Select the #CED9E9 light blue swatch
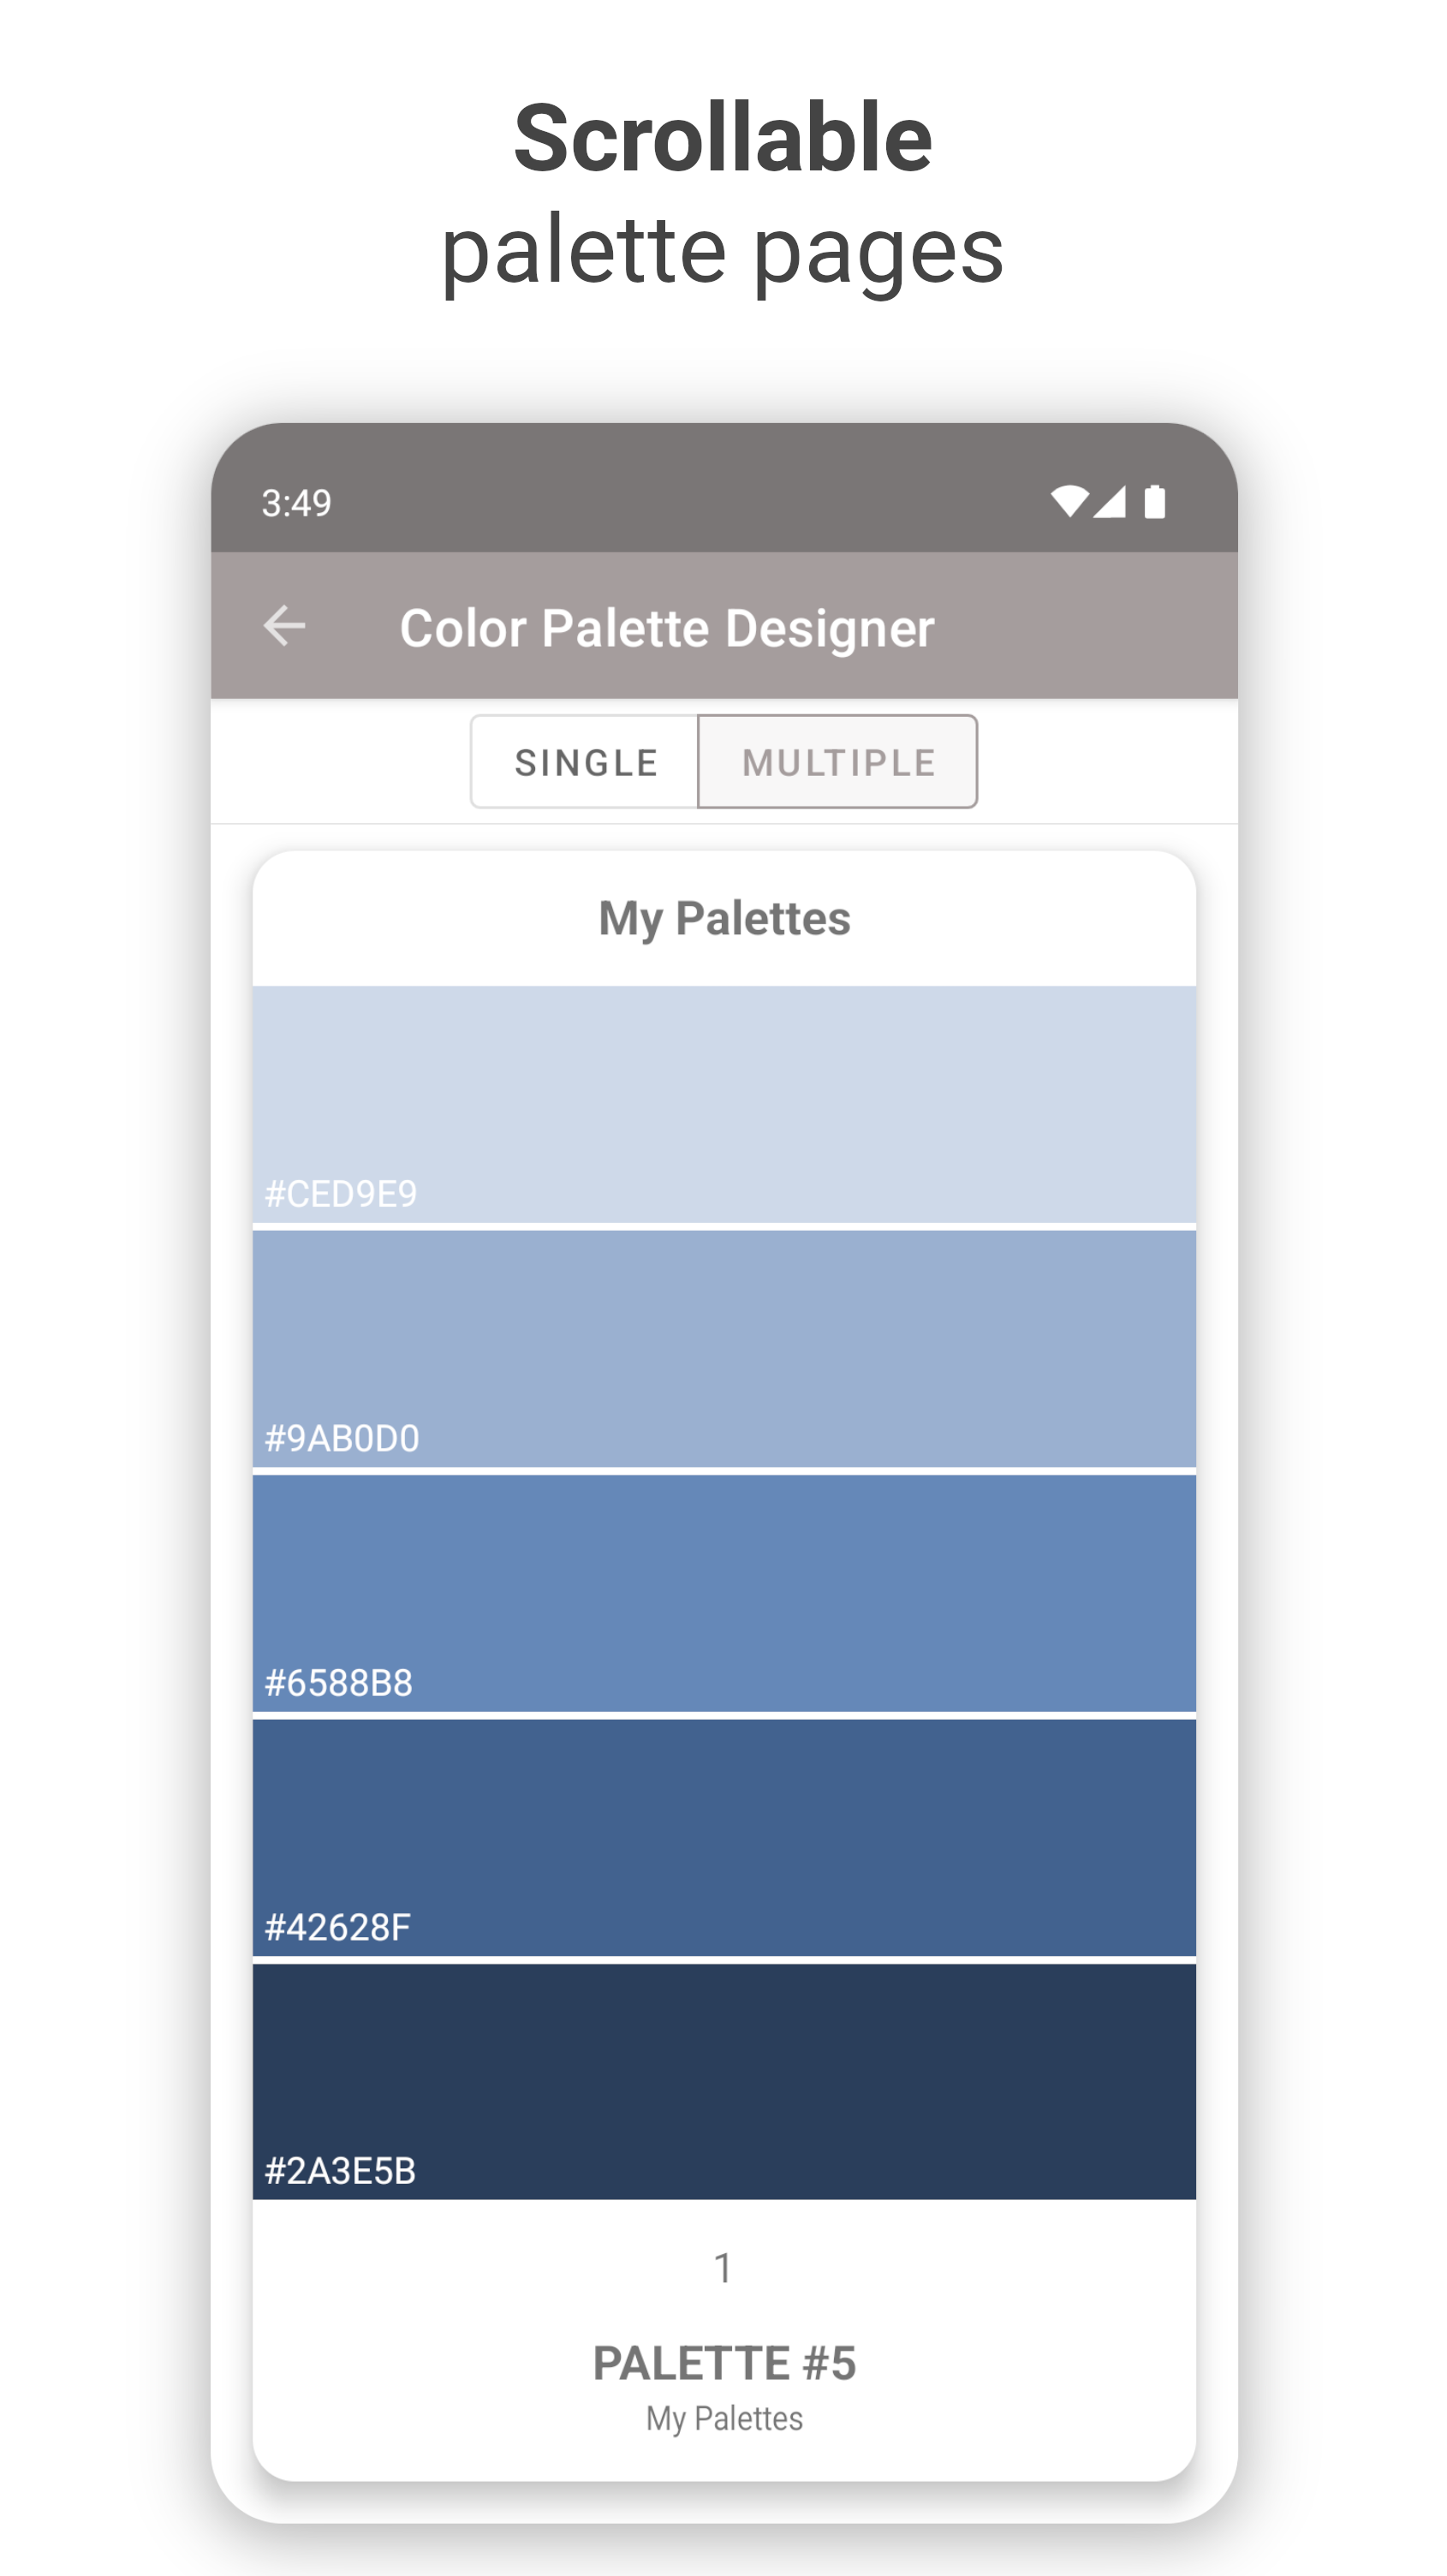1447x2576 pixels. (x=724, y=1104)
